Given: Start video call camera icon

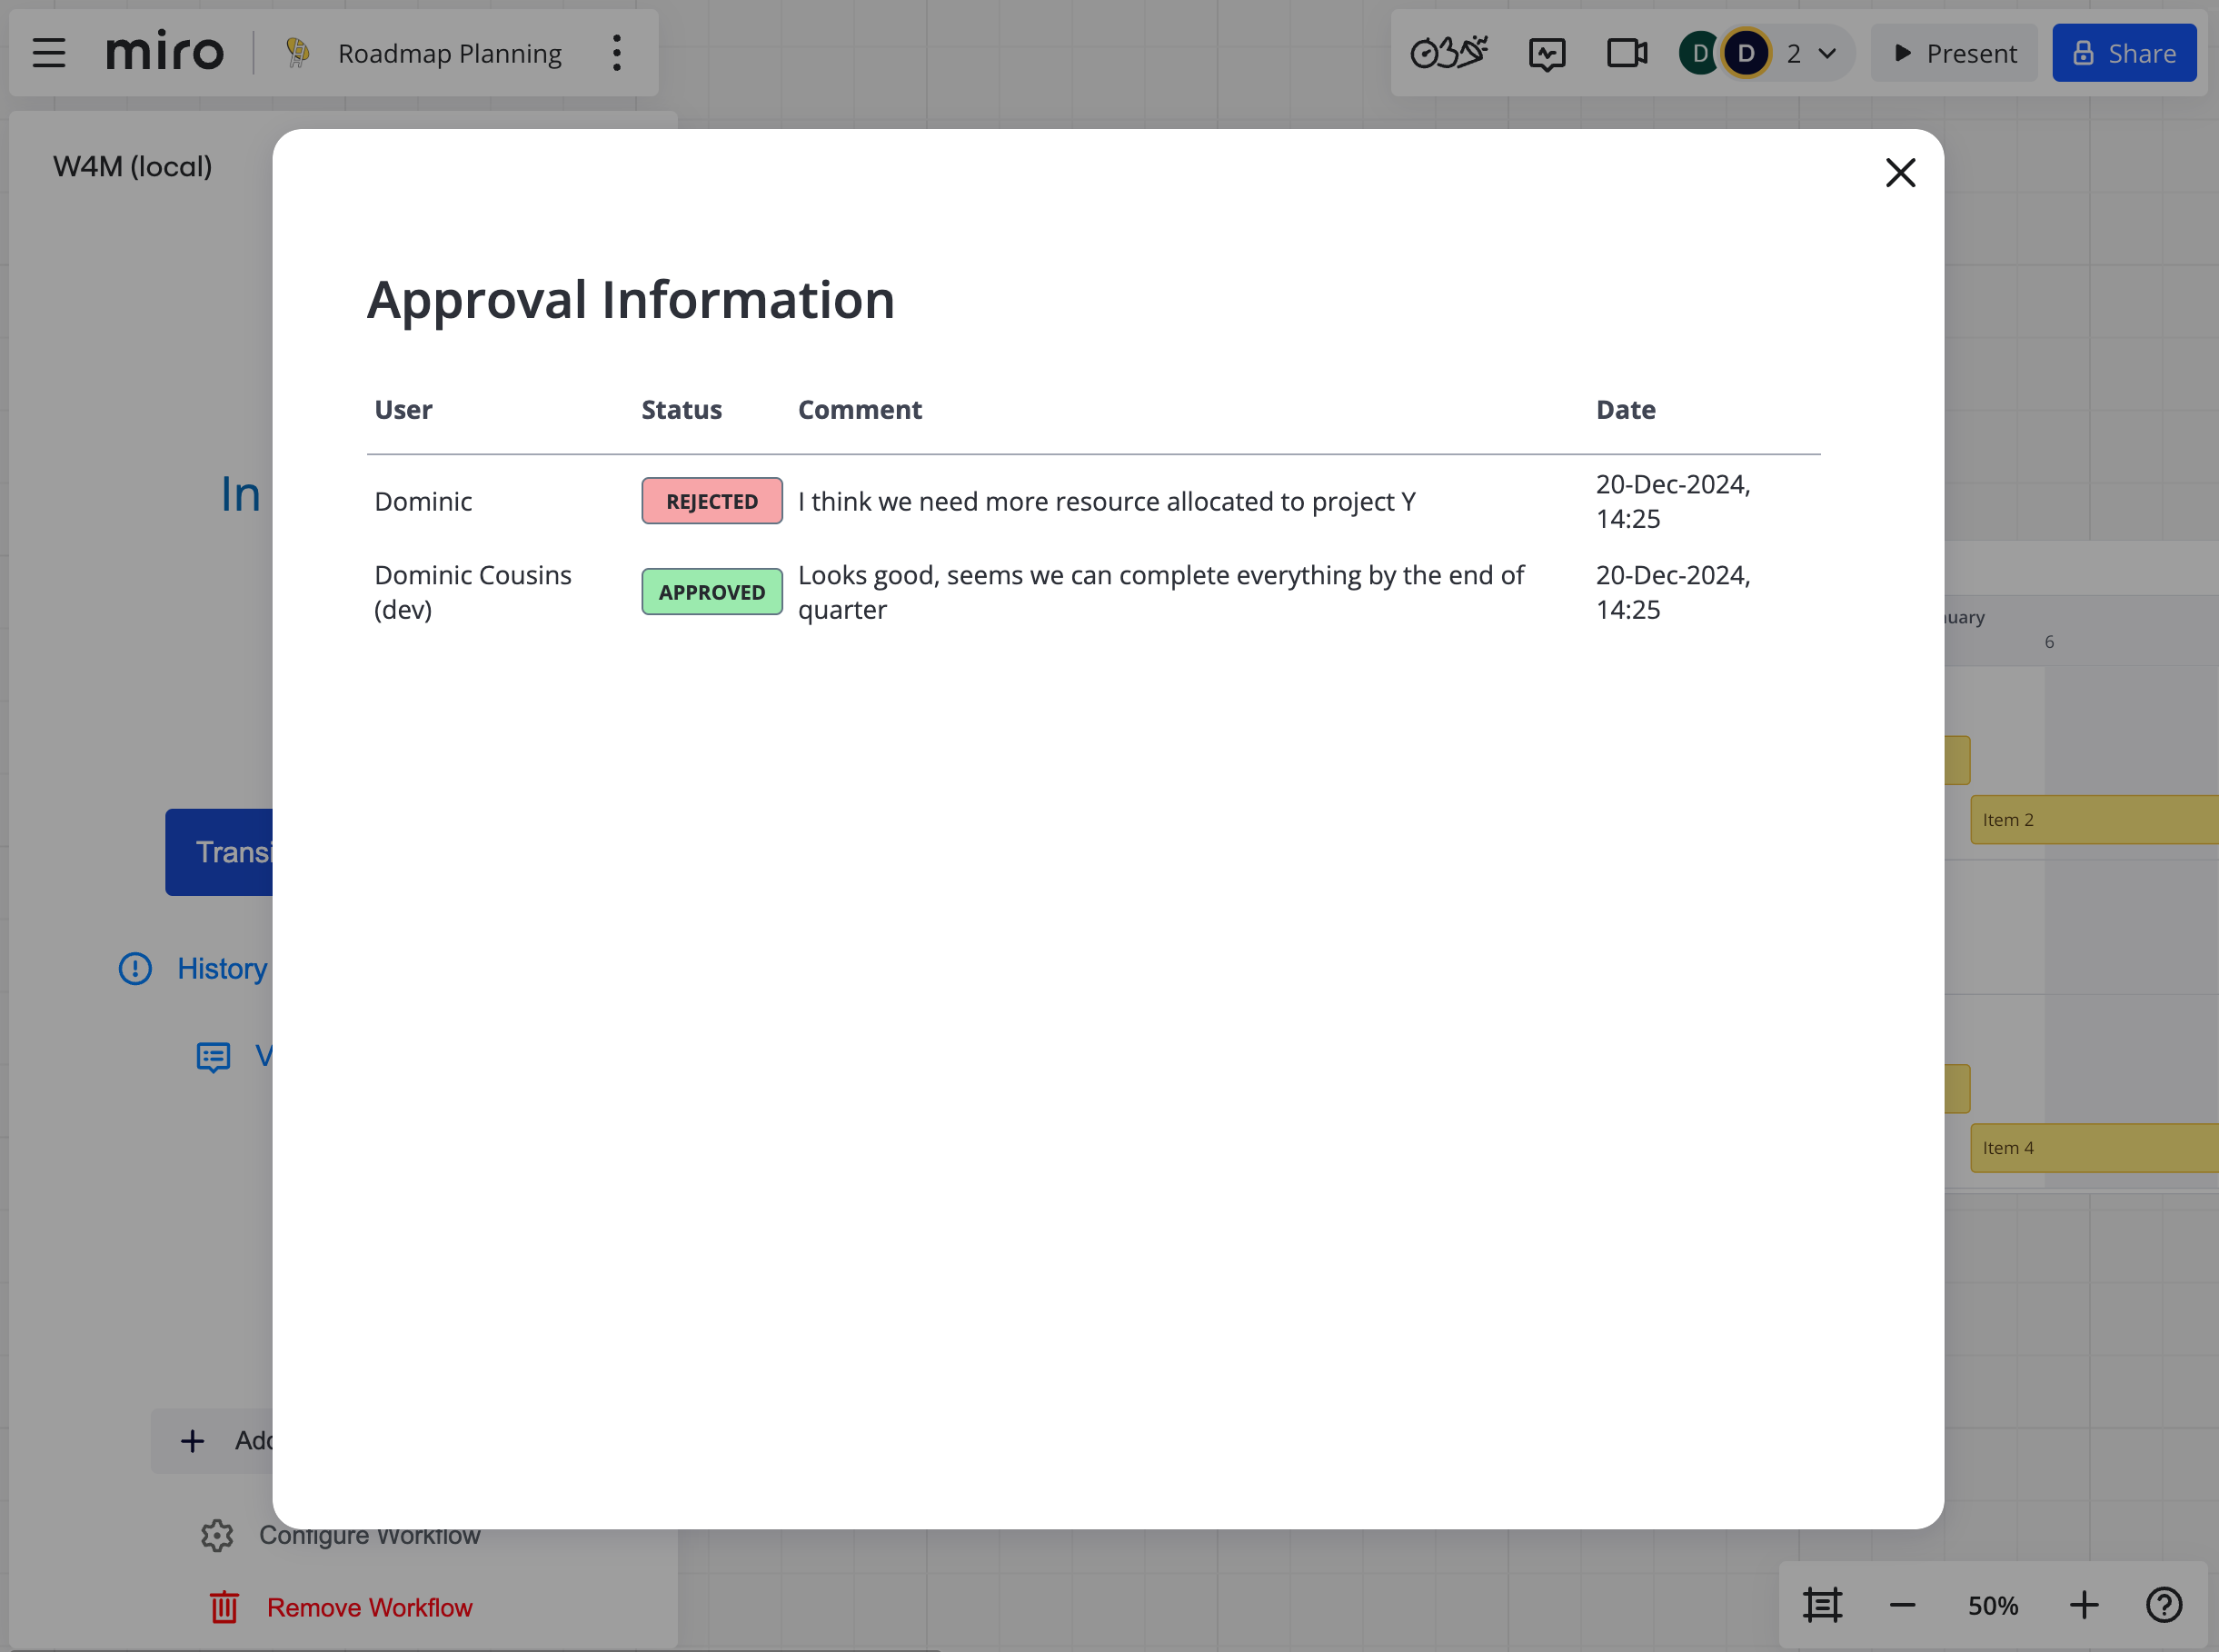Looking at the screenshot, I should tap(1627, 53).
